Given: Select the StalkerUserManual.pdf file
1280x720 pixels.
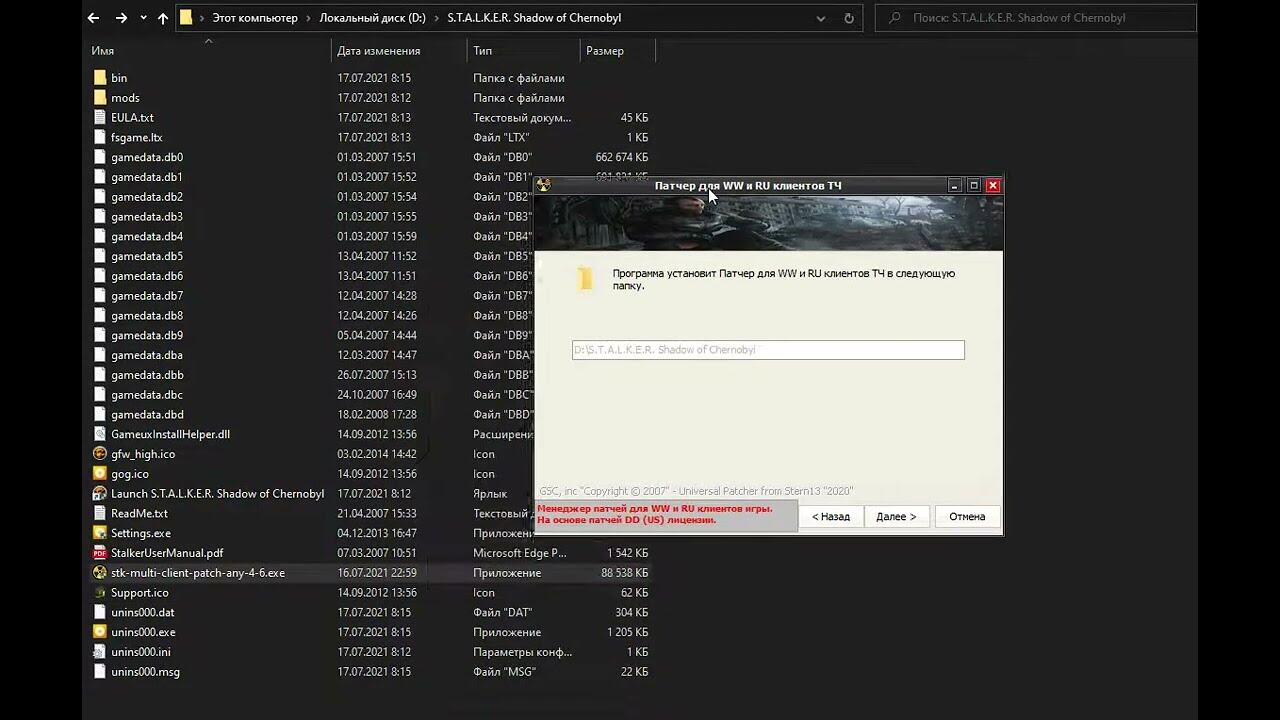Looking at the screenshot, I should point(167,553).
